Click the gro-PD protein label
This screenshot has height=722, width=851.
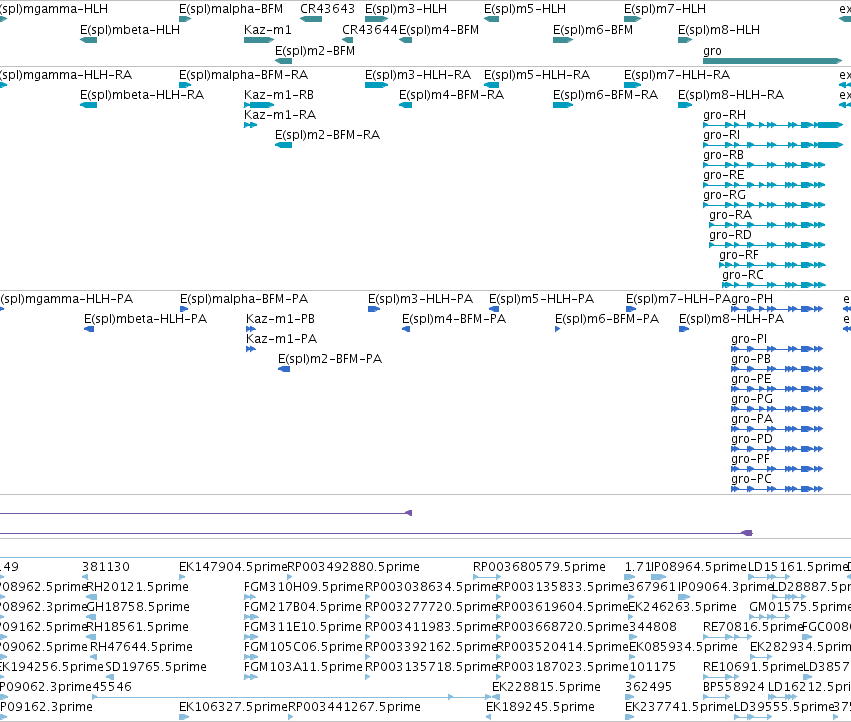point(752,440)
